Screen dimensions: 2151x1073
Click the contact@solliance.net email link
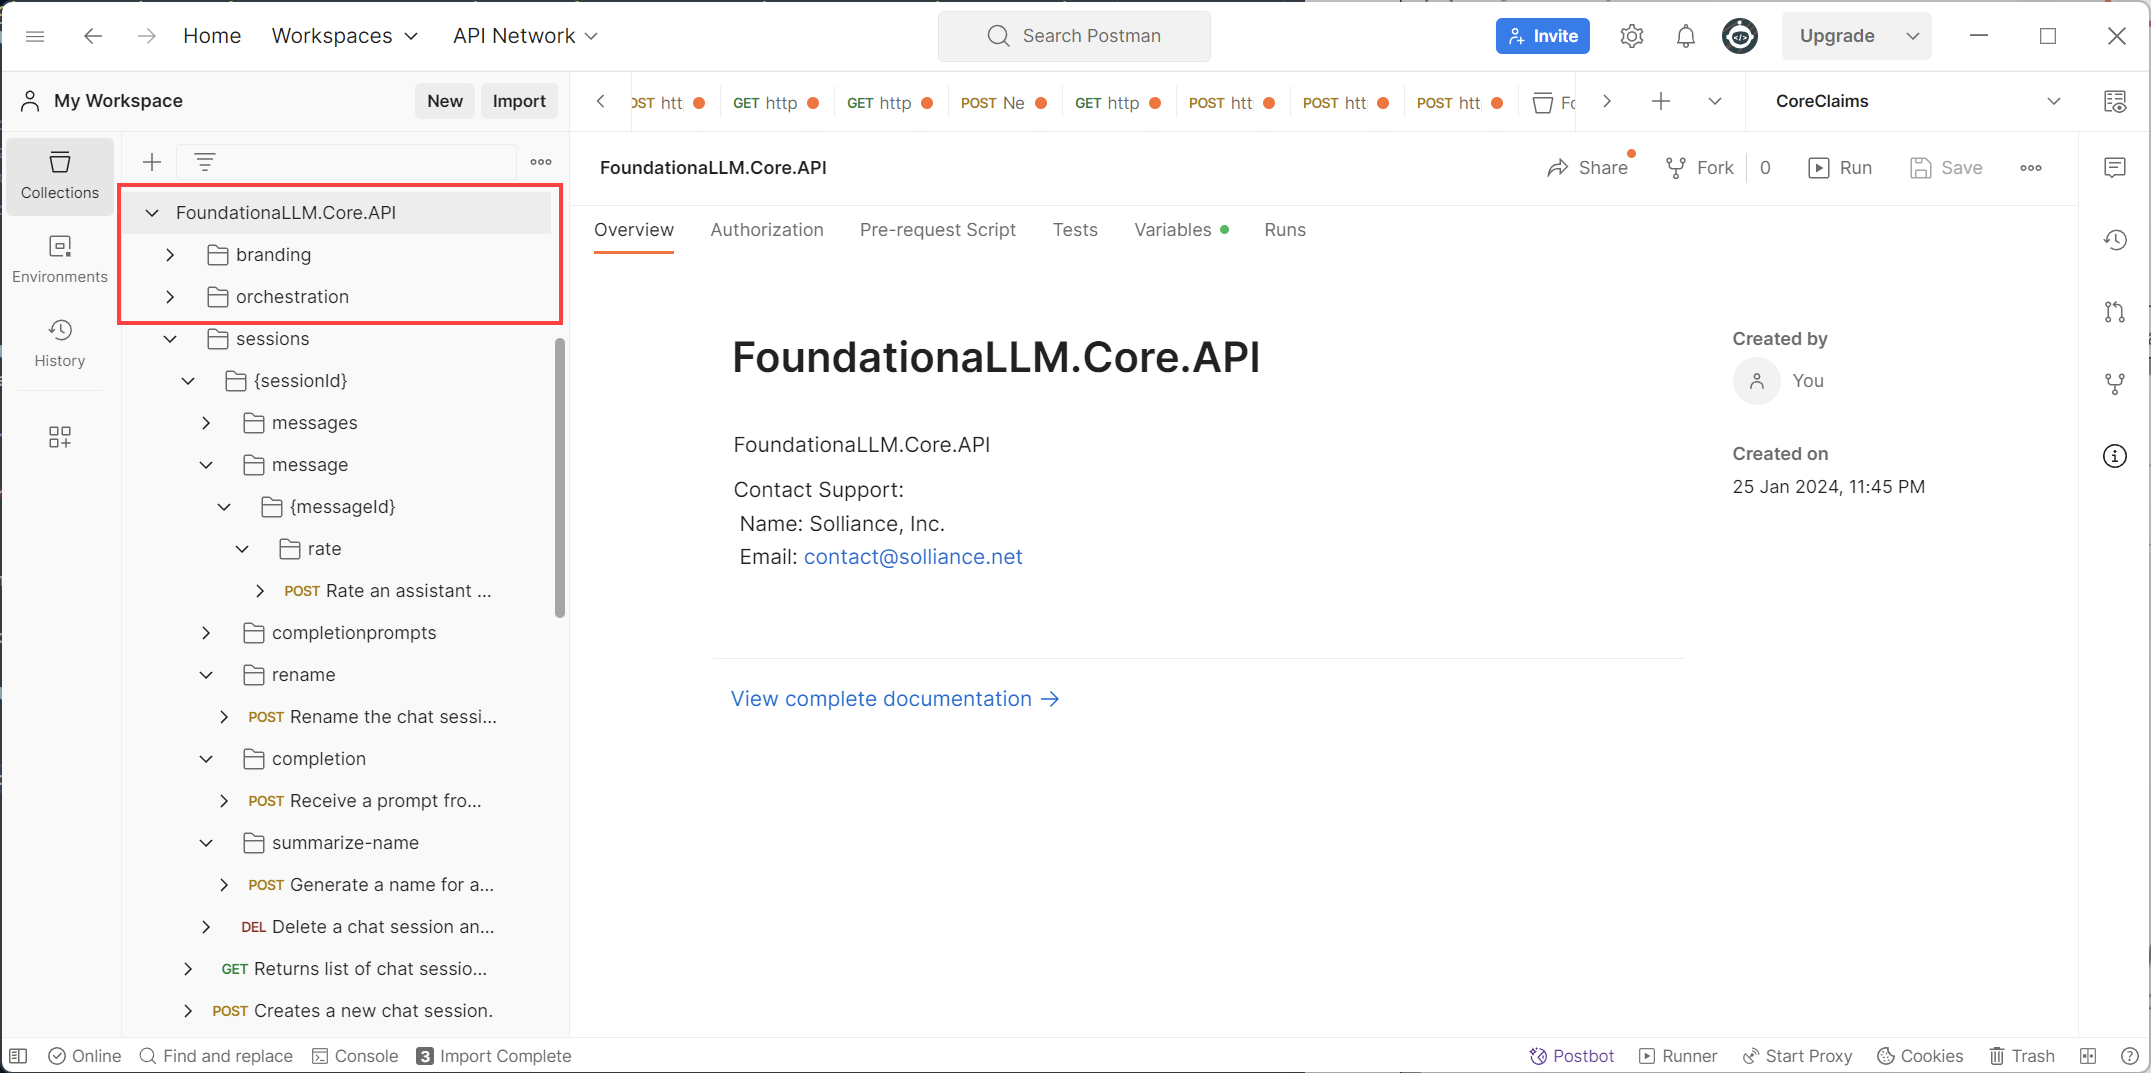(x=913, y=557)
